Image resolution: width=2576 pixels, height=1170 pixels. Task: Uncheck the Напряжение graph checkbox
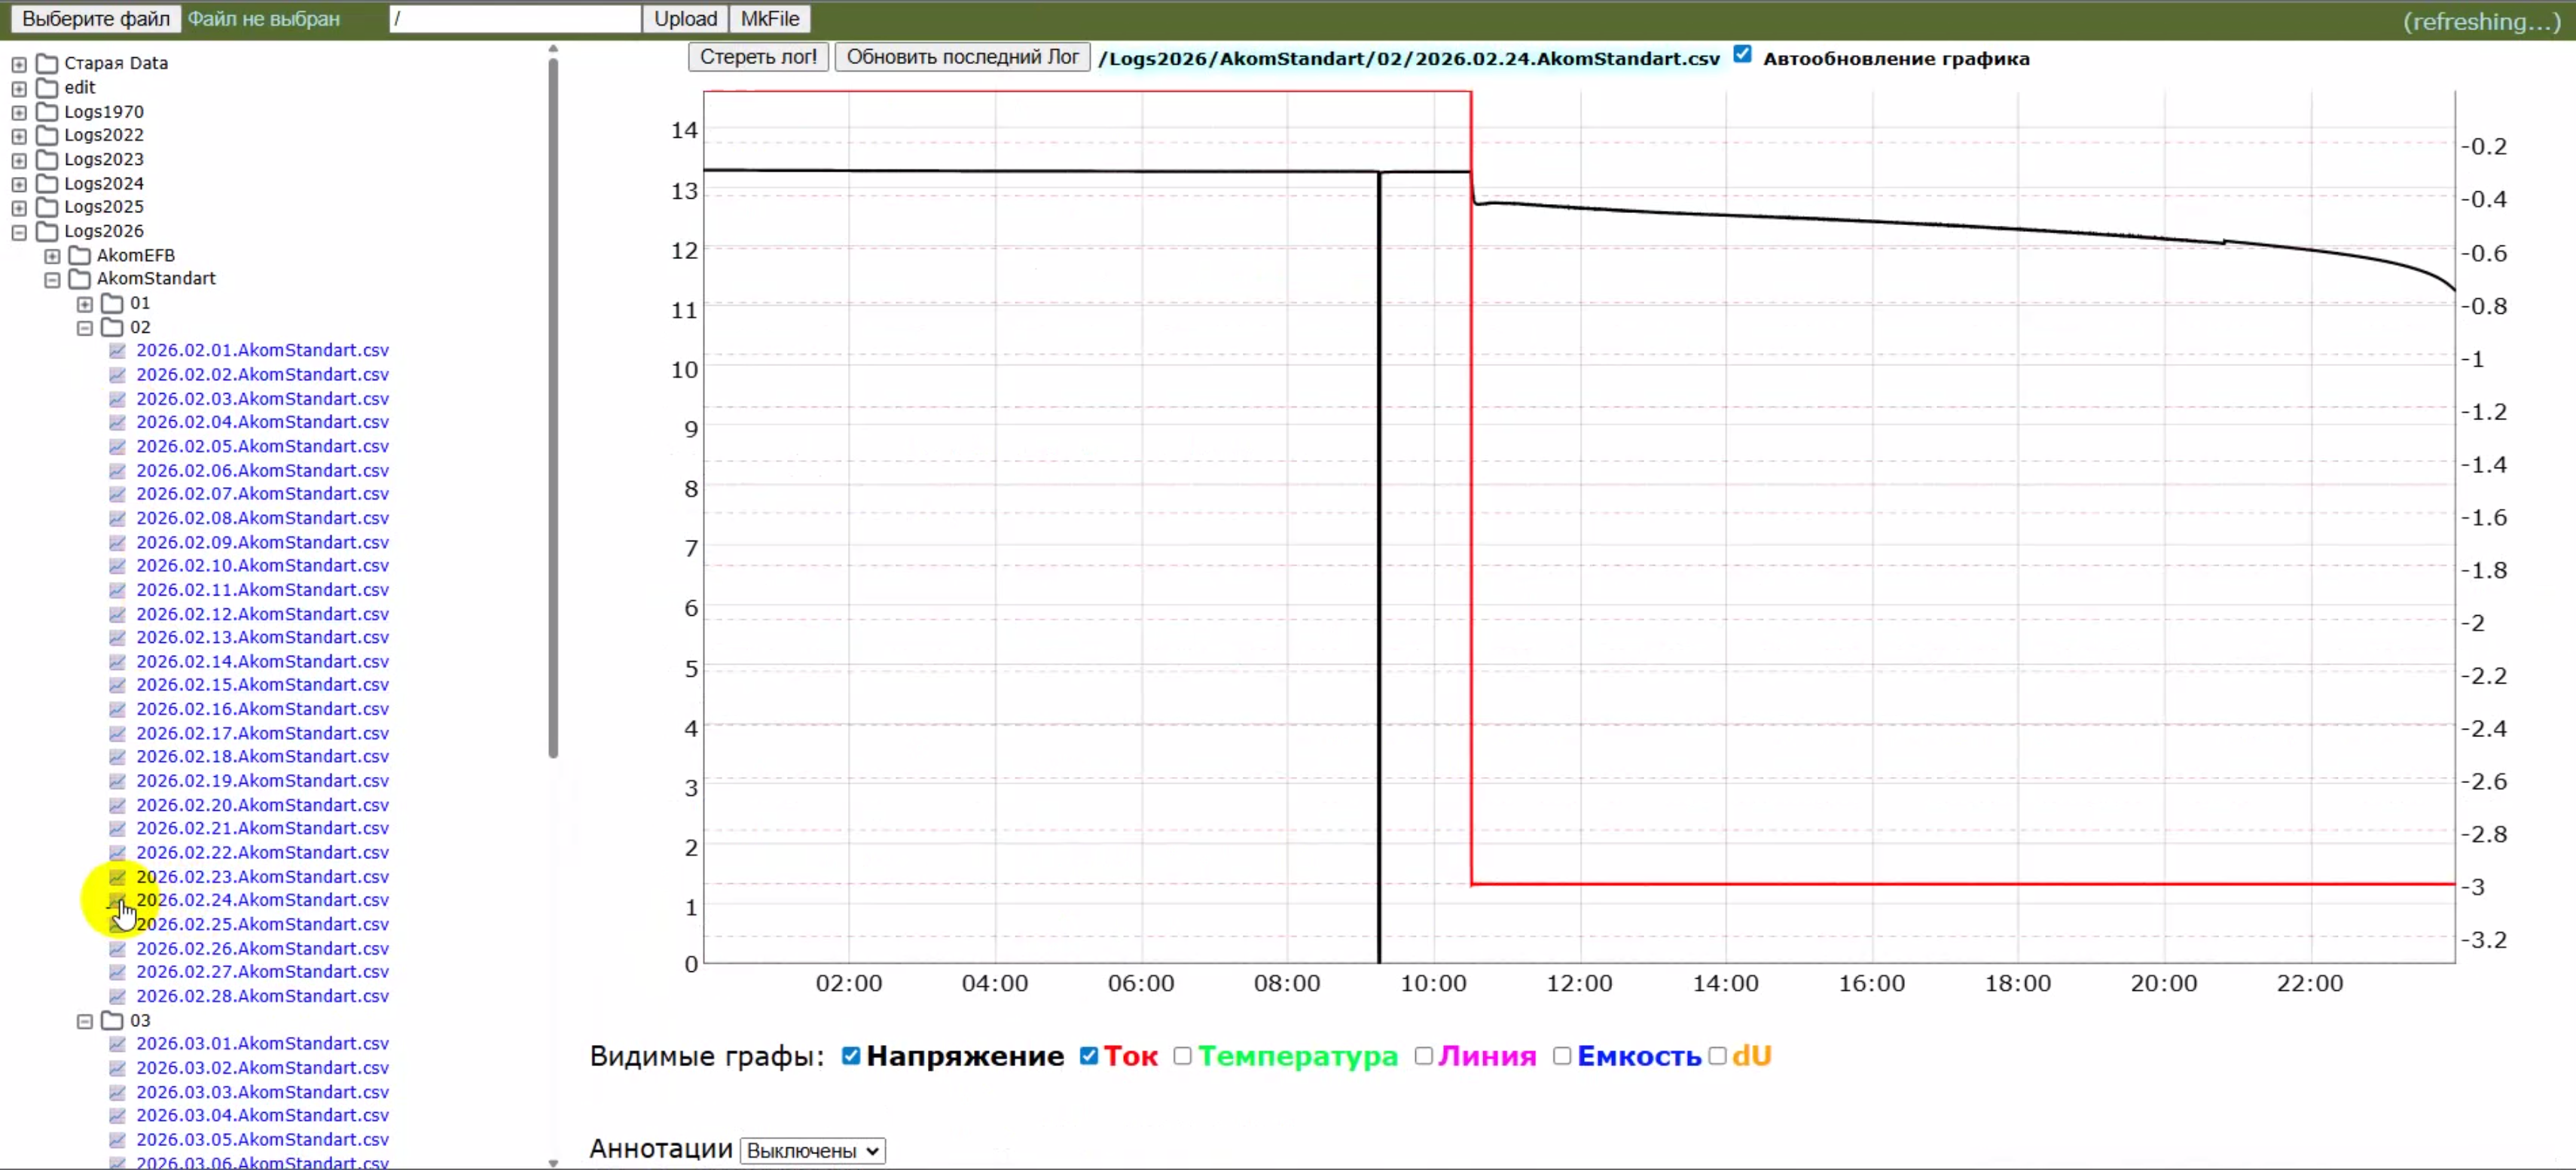click(x=851, y=1056)
